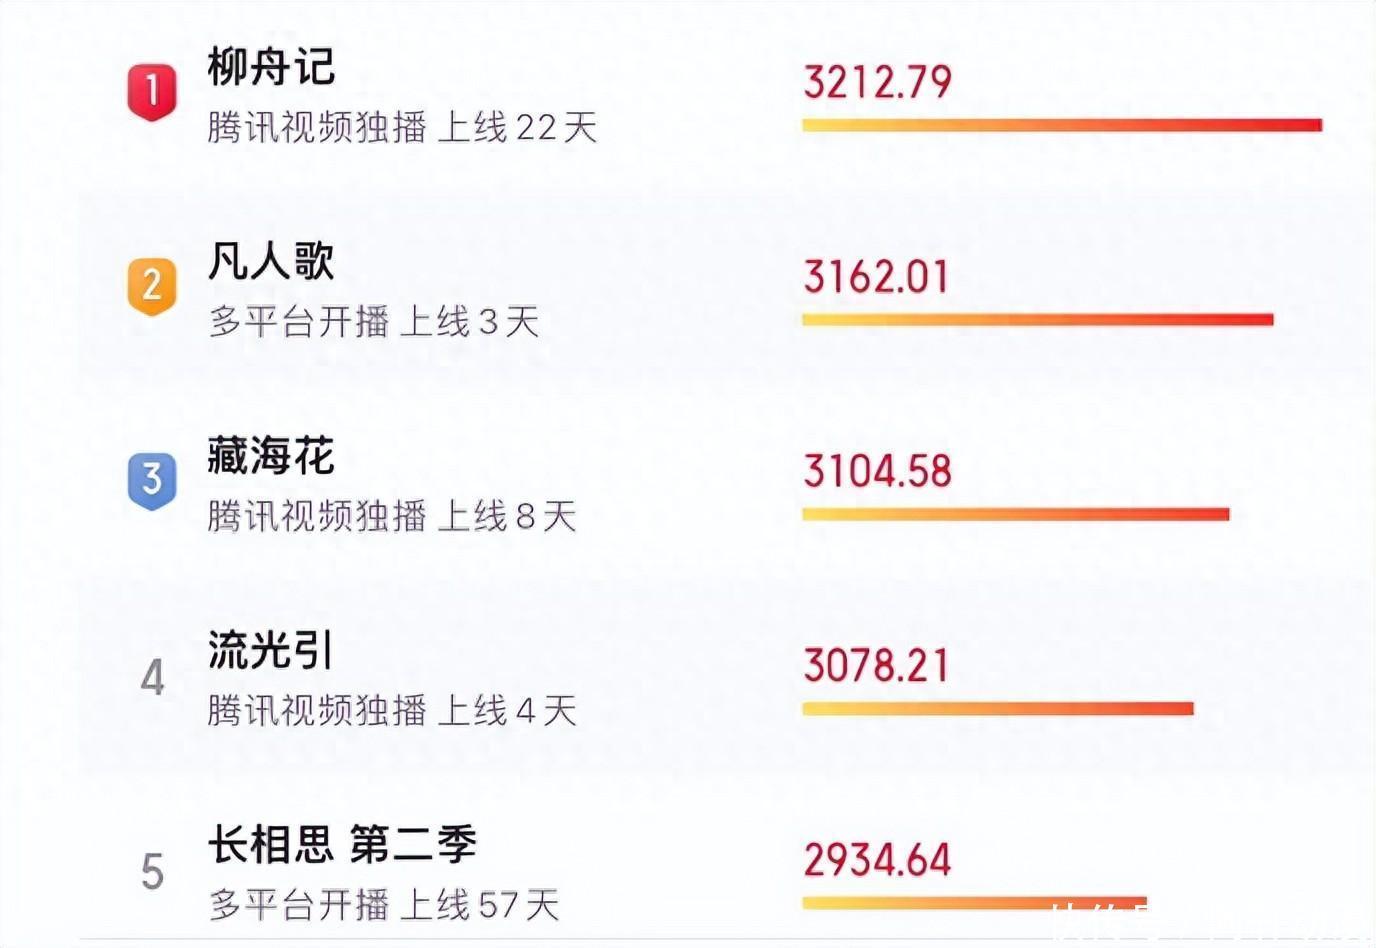Viewport: 1376px width, 948px height.
Task: Click the rank number 4
Action: [x=152, y=678]
